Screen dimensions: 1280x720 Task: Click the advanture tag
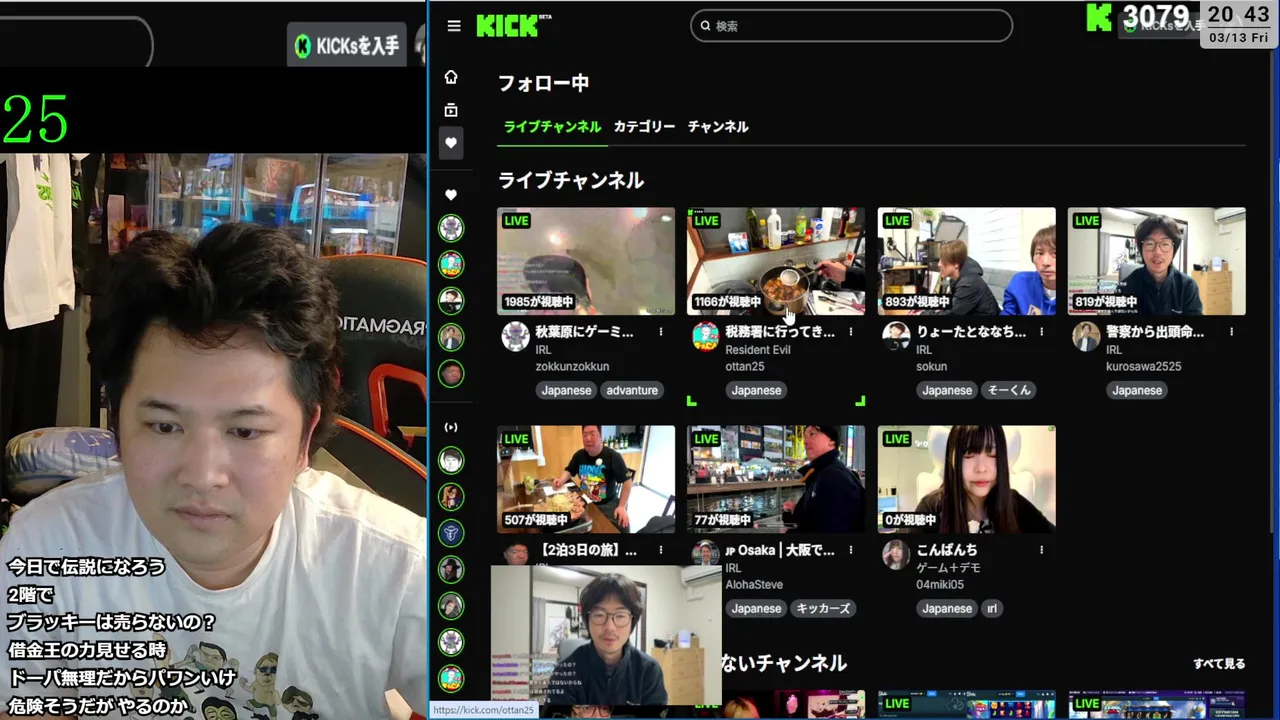point(632,390)
